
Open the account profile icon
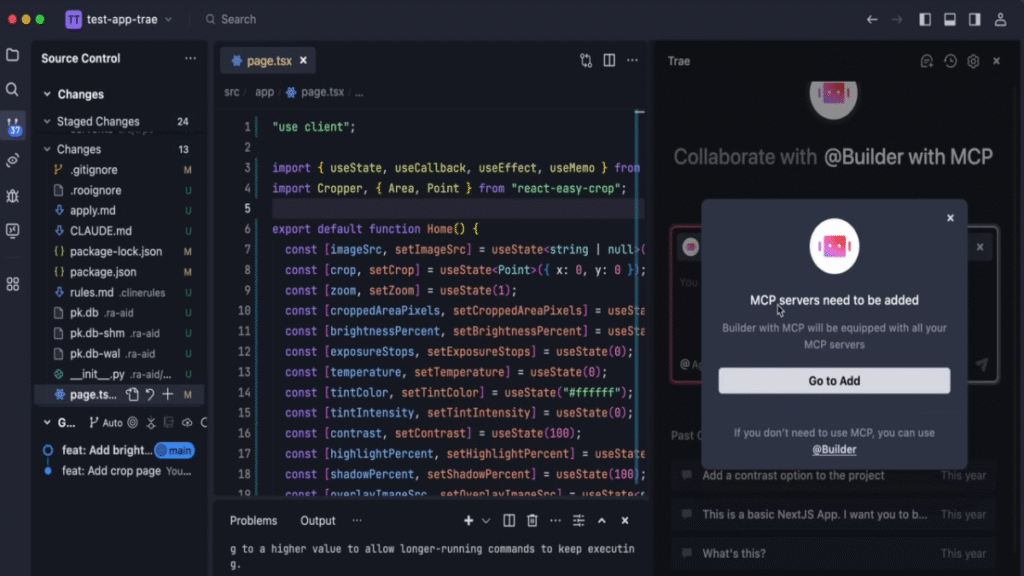pos(1000,20)
